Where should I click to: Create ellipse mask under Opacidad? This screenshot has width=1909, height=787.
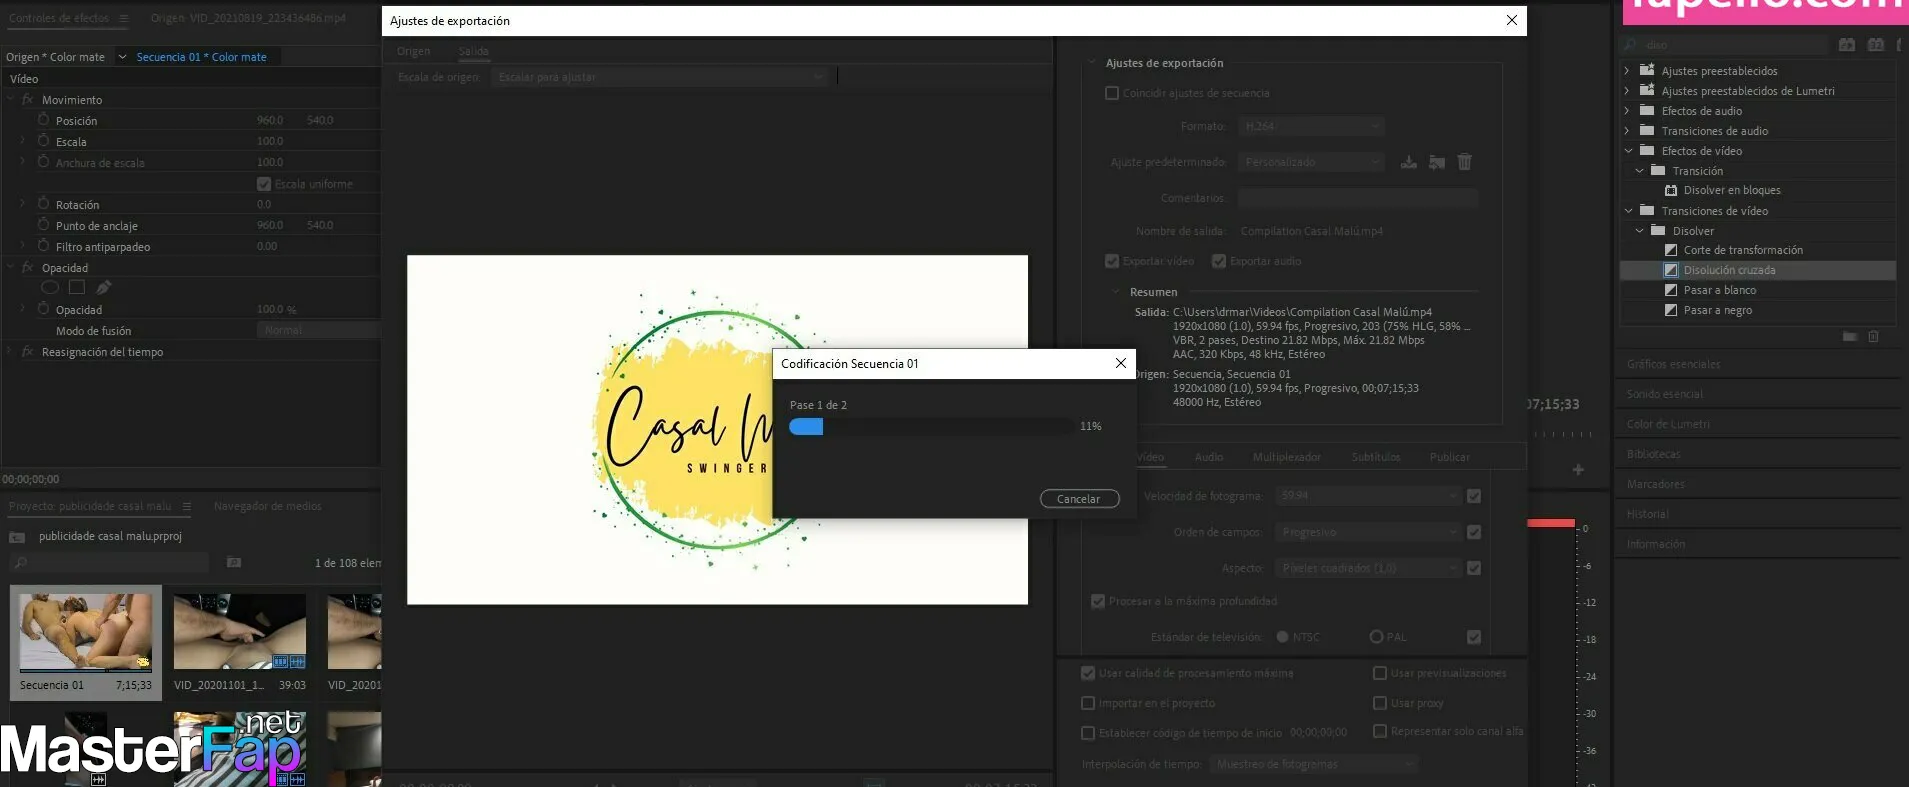[x=49, y=287]
